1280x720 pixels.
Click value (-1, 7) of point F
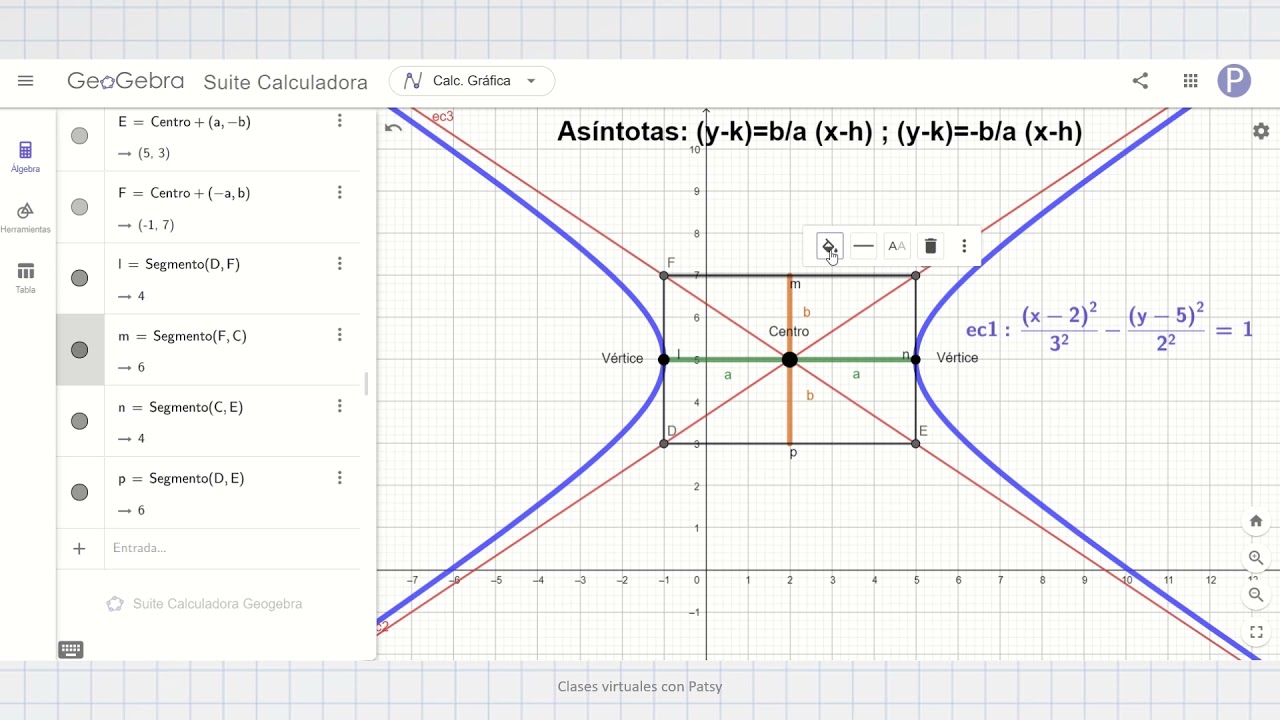click(156, 225)
